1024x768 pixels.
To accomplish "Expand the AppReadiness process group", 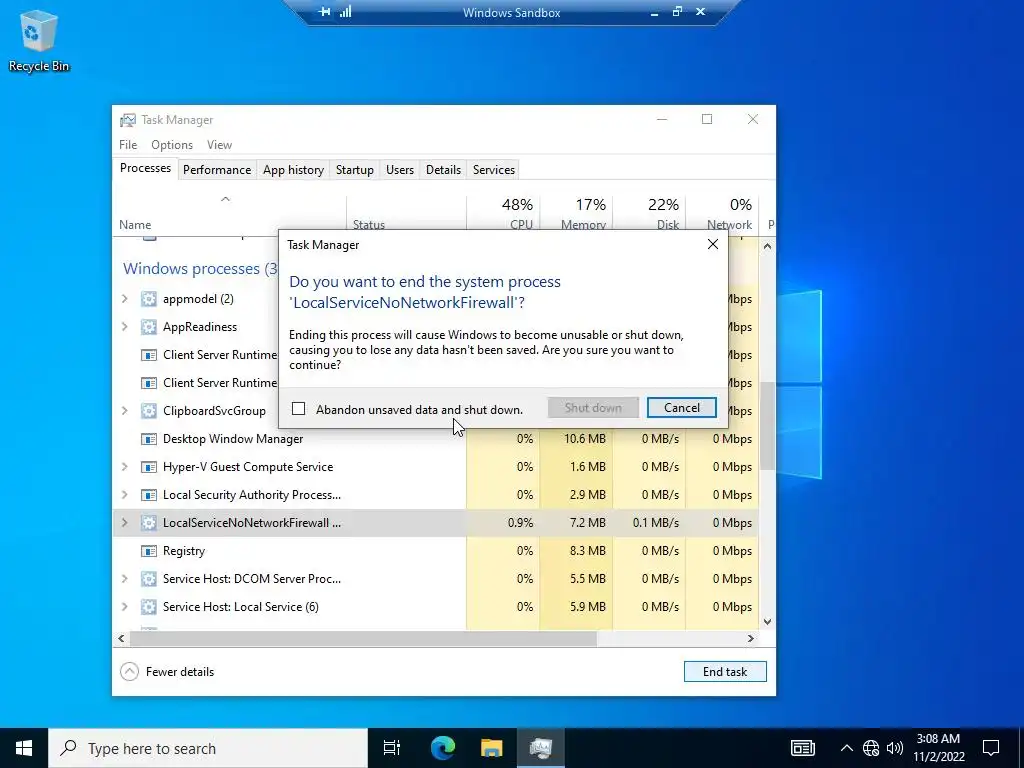I will click(x=125, y=327).
